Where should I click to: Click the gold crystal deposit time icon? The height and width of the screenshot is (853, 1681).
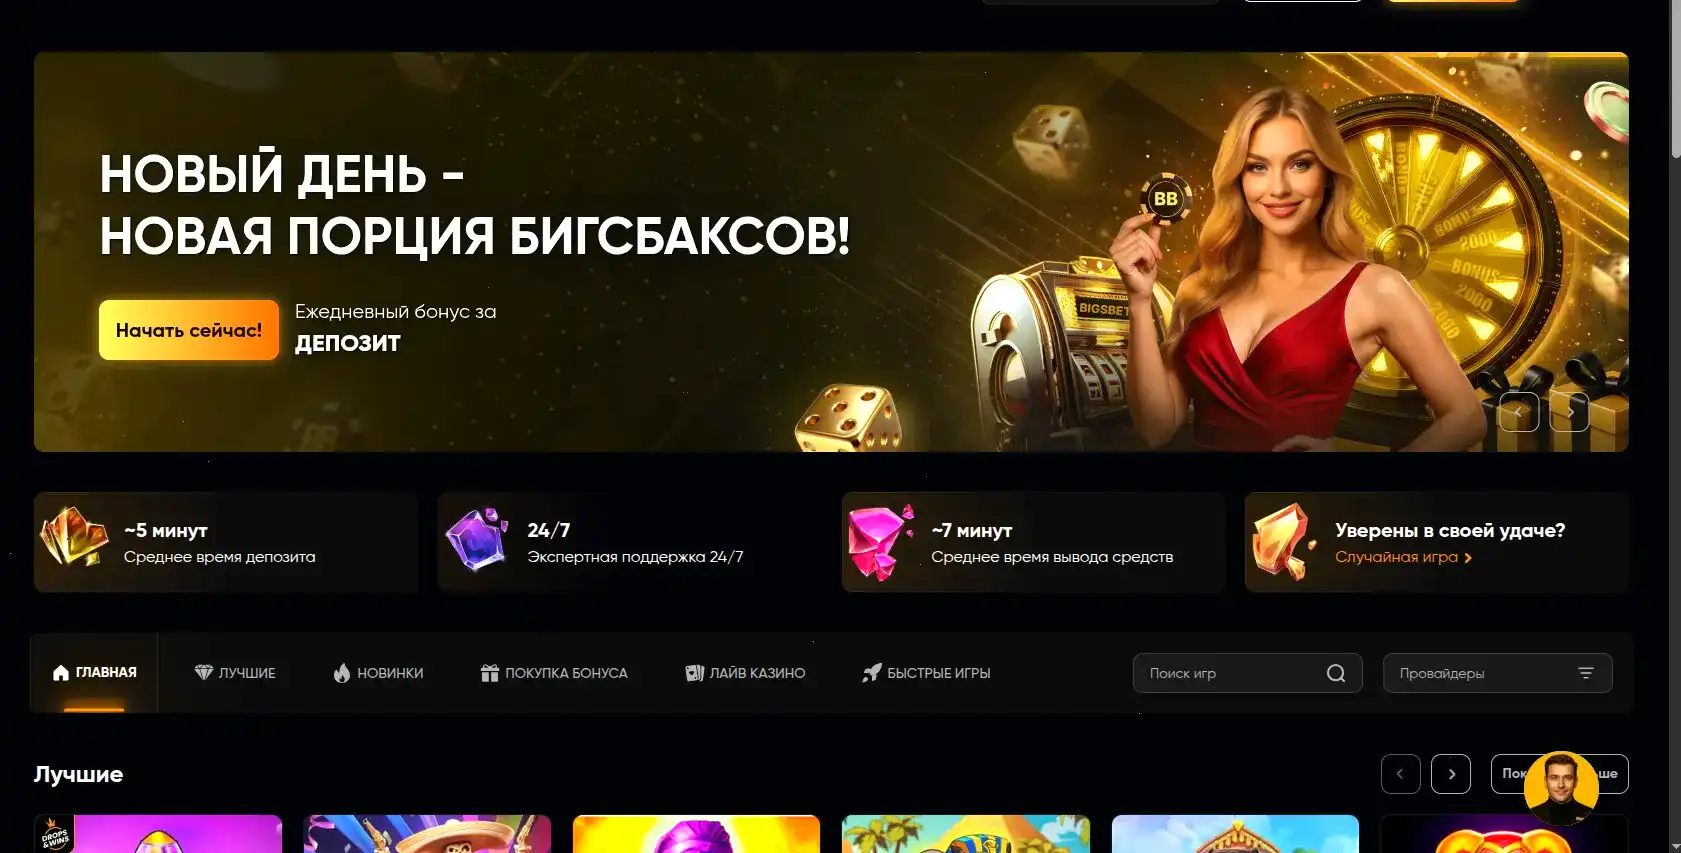[74, 537]
